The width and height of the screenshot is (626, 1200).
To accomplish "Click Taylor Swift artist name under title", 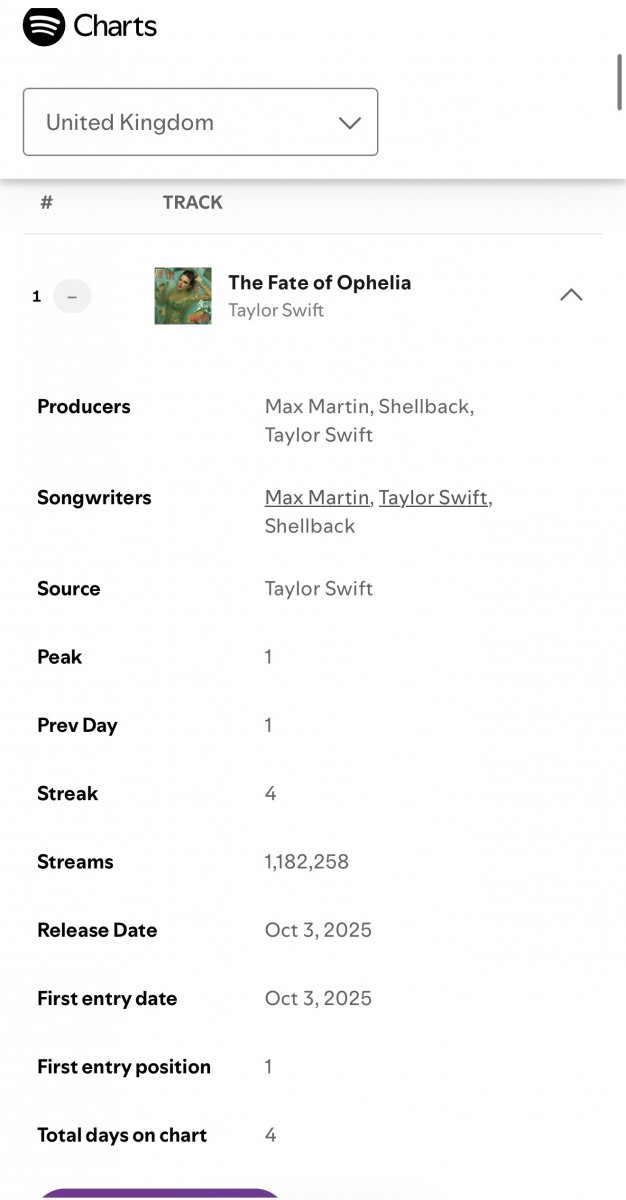I will pos(276,310).
